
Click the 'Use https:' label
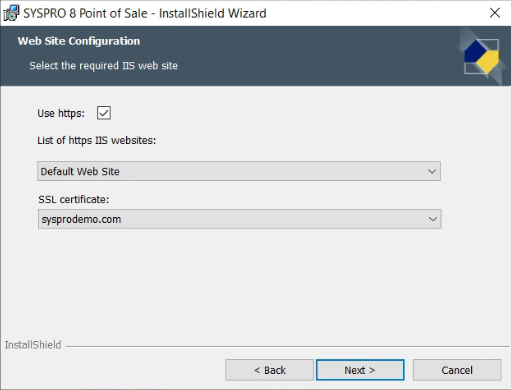61,113
